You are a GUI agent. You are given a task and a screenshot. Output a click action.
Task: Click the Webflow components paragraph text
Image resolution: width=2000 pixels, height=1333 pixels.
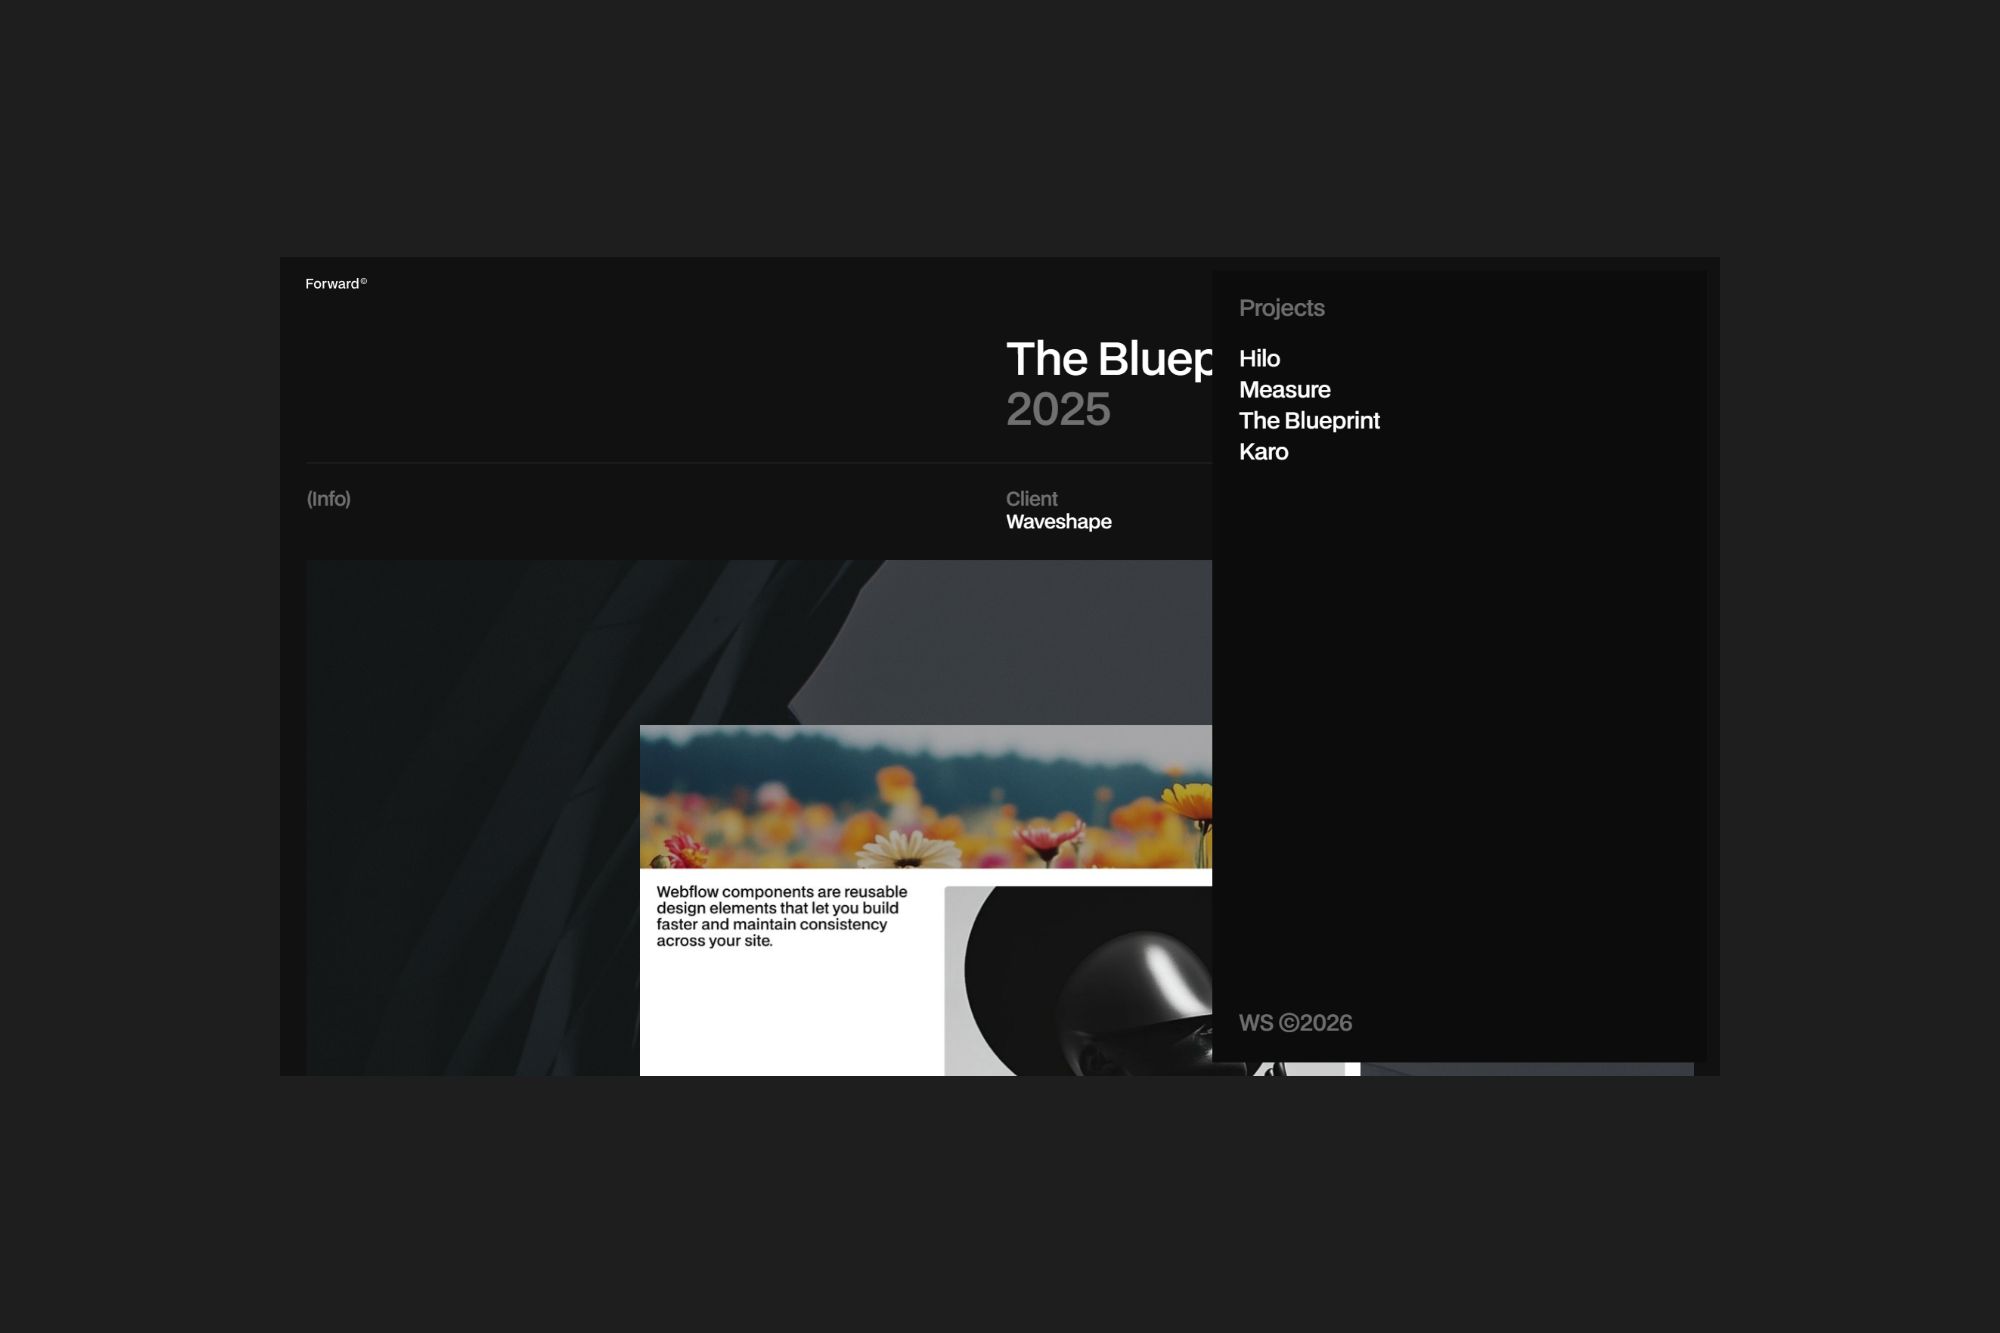(781, 916)
